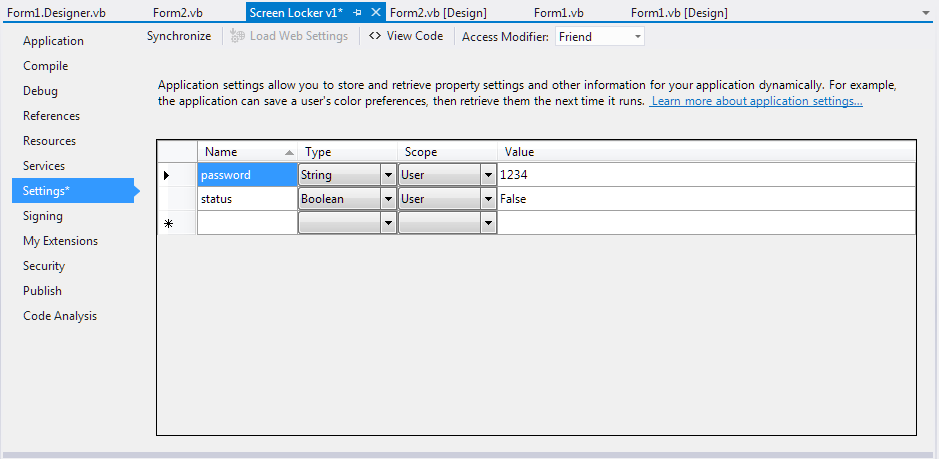Switch to the Form1.vb code tab

click(x=559, y=13)
